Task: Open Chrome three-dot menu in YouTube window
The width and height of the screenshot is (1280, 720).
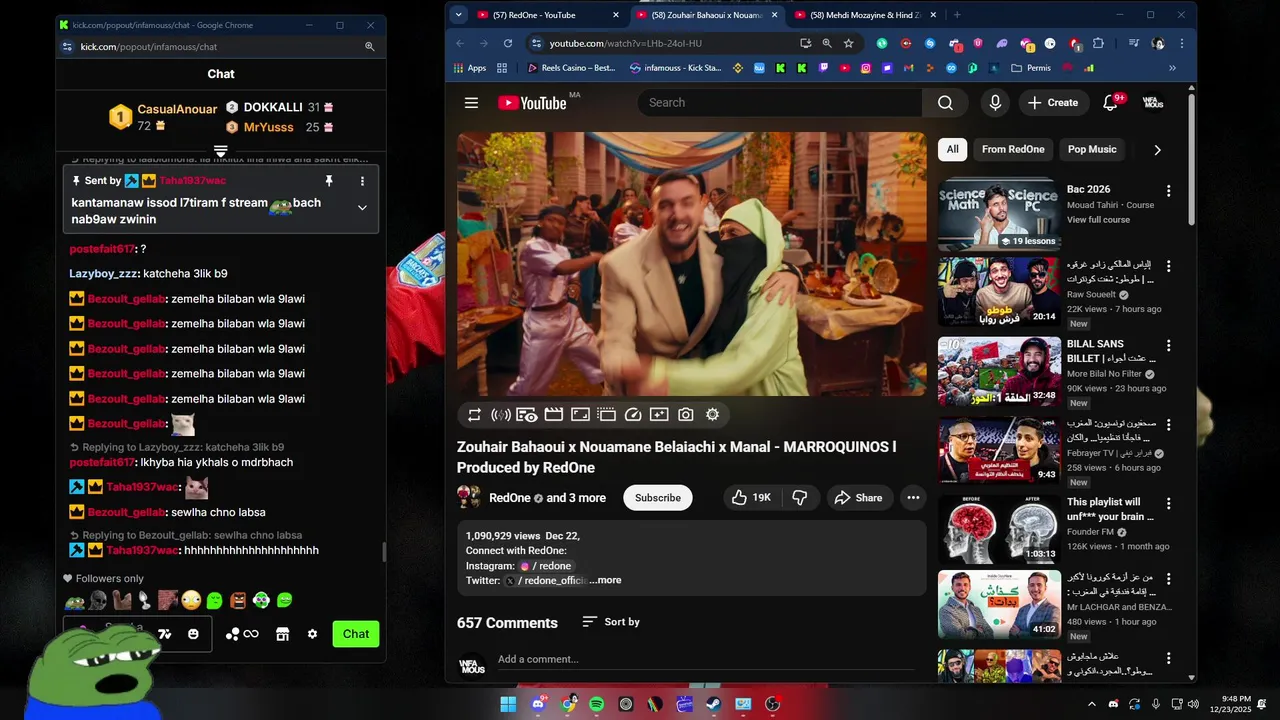Action: pos(1182,43)
